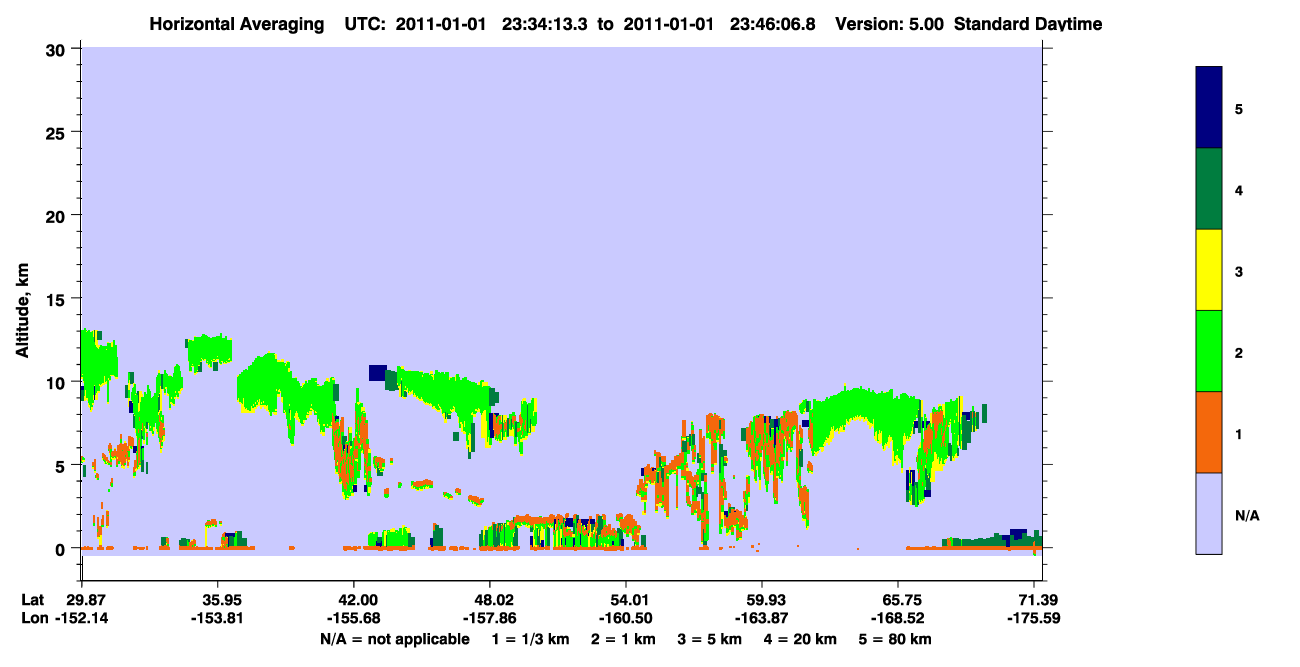1300x667 pixels.
Task: Click the longitude value '-157.86'
Action: (x=490, y=618)
